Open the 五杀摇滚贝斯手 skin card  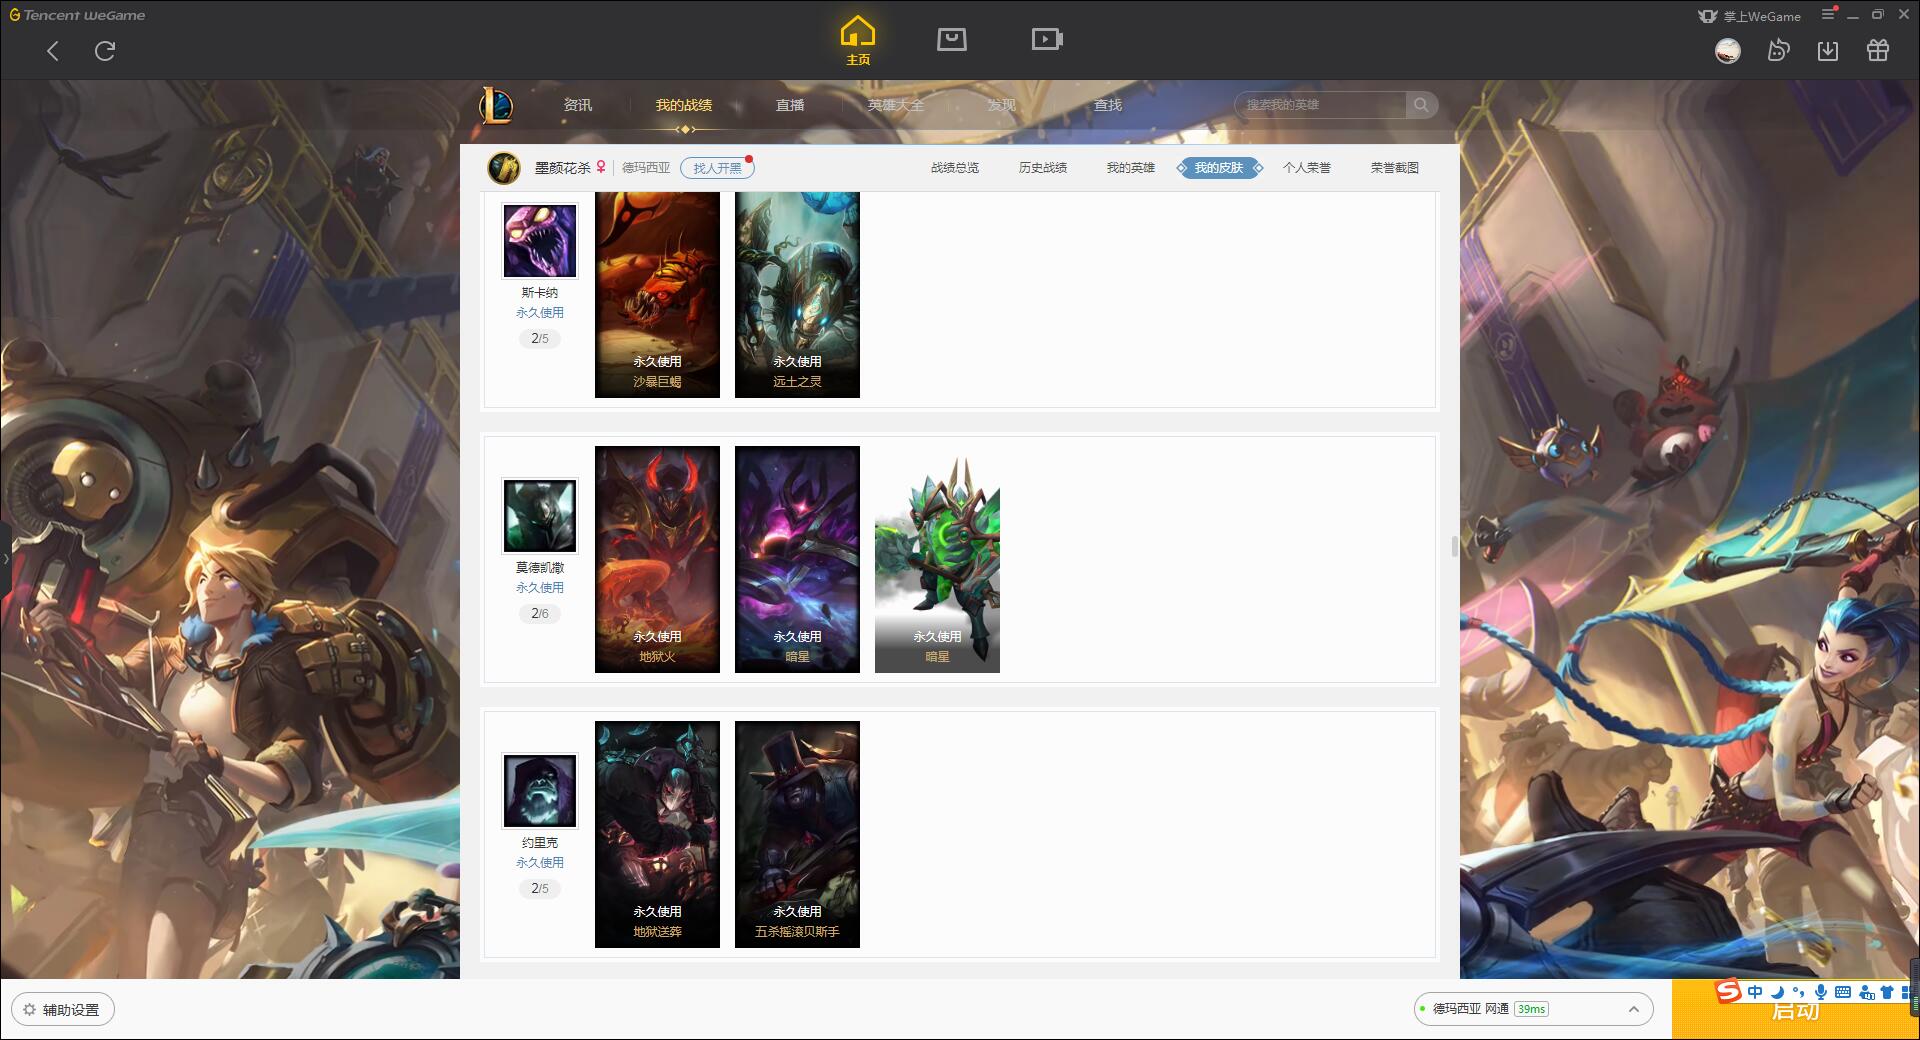[797, 834]
